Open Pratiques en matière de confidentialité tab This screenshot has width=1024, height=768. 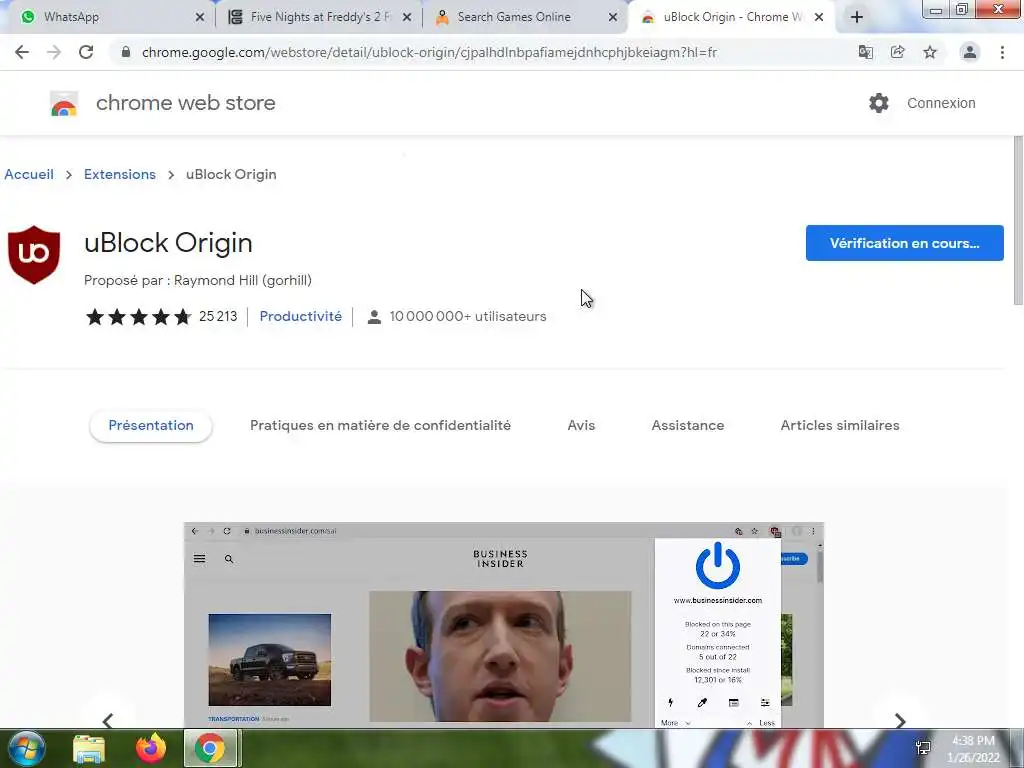pyautogui.click(x=380, y=425)
